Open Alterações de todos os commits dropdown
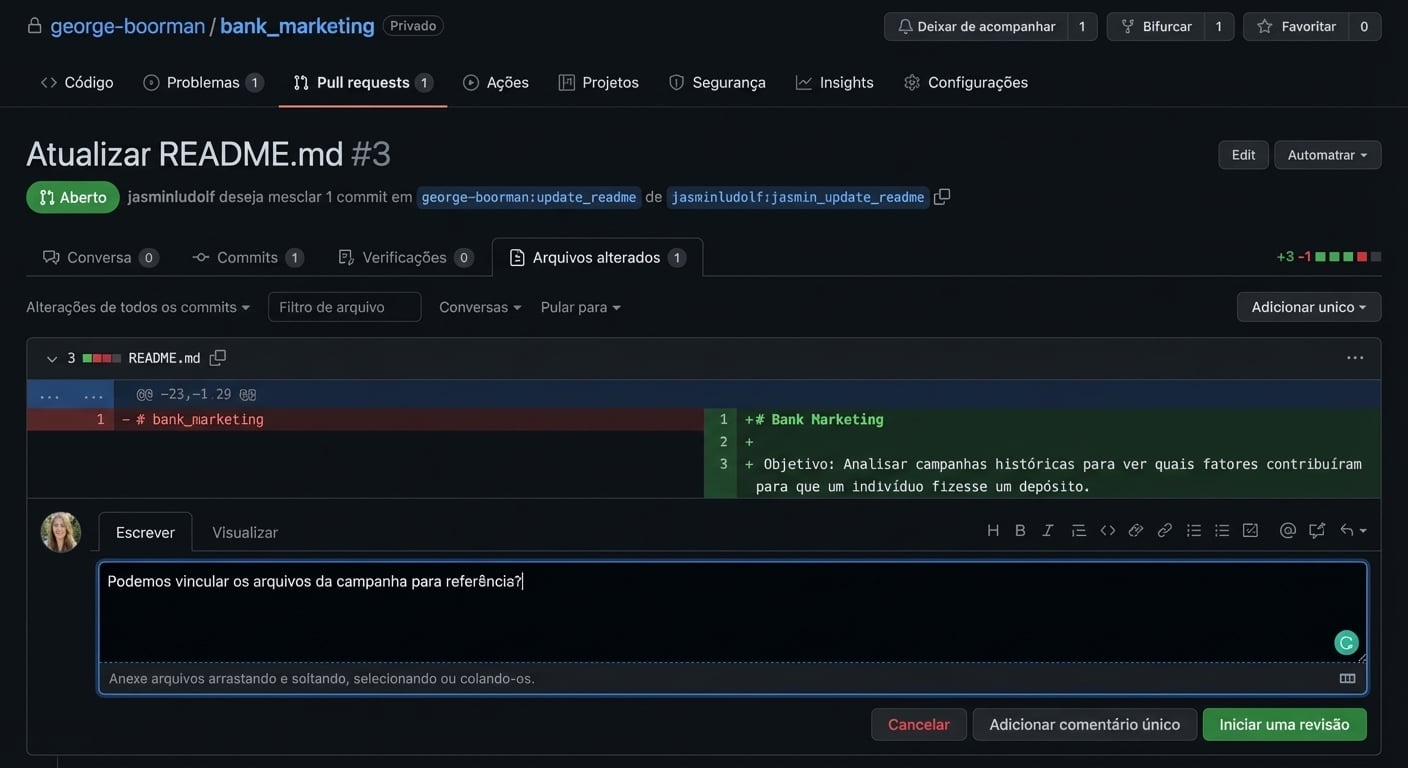 138,307
